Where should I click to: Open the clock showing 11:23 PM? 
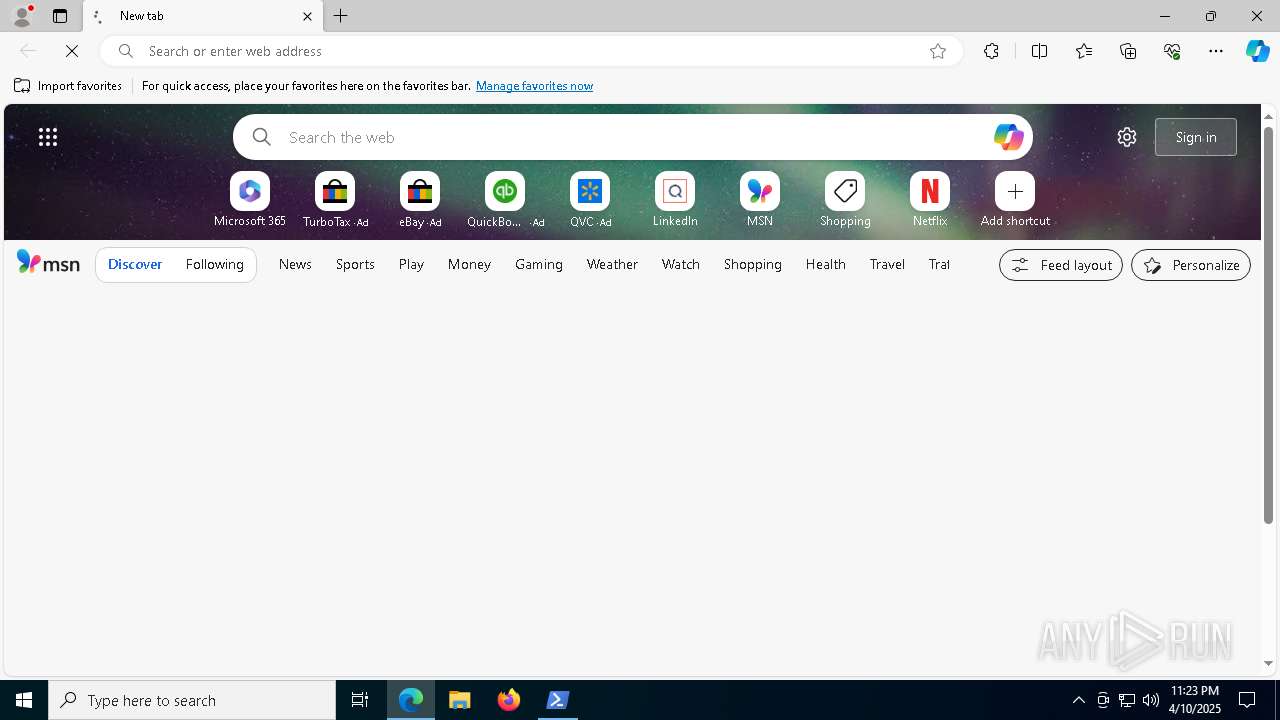pyautogui.click(x=1194, y=700)
